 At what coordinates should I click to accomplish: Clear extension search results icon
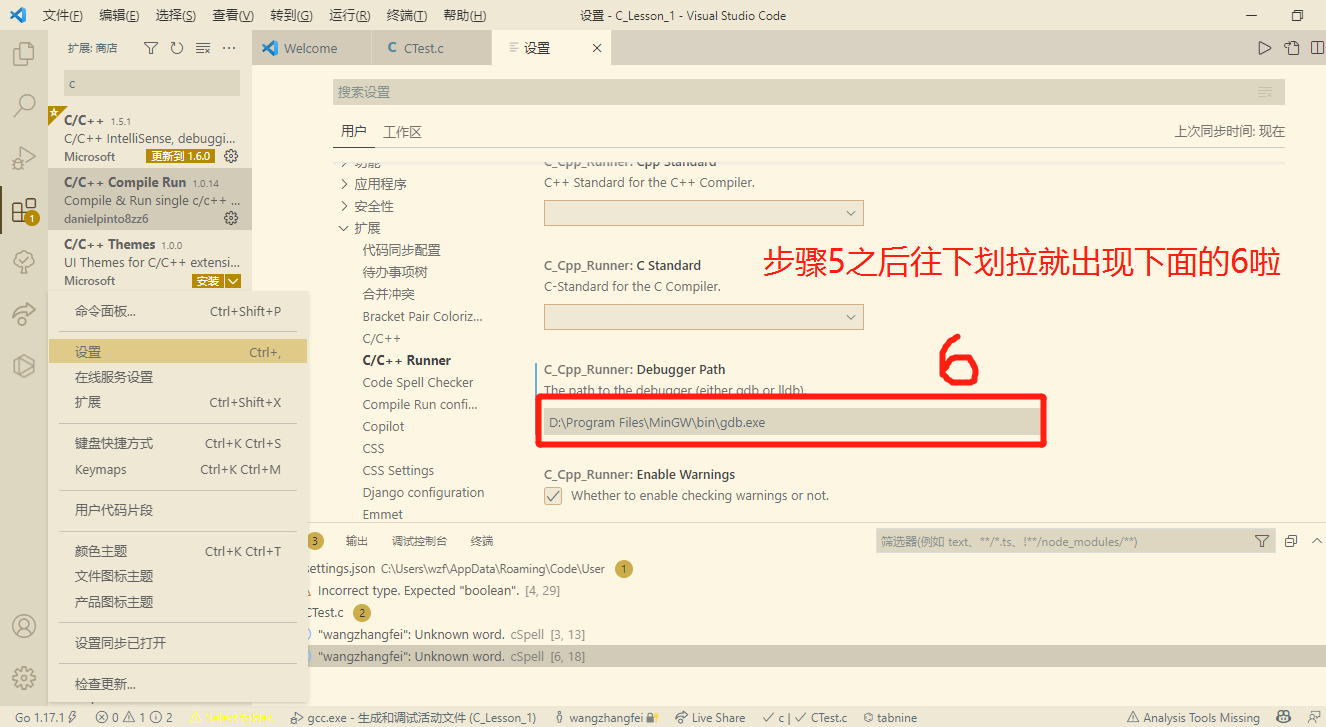click(x=203, y=48)
